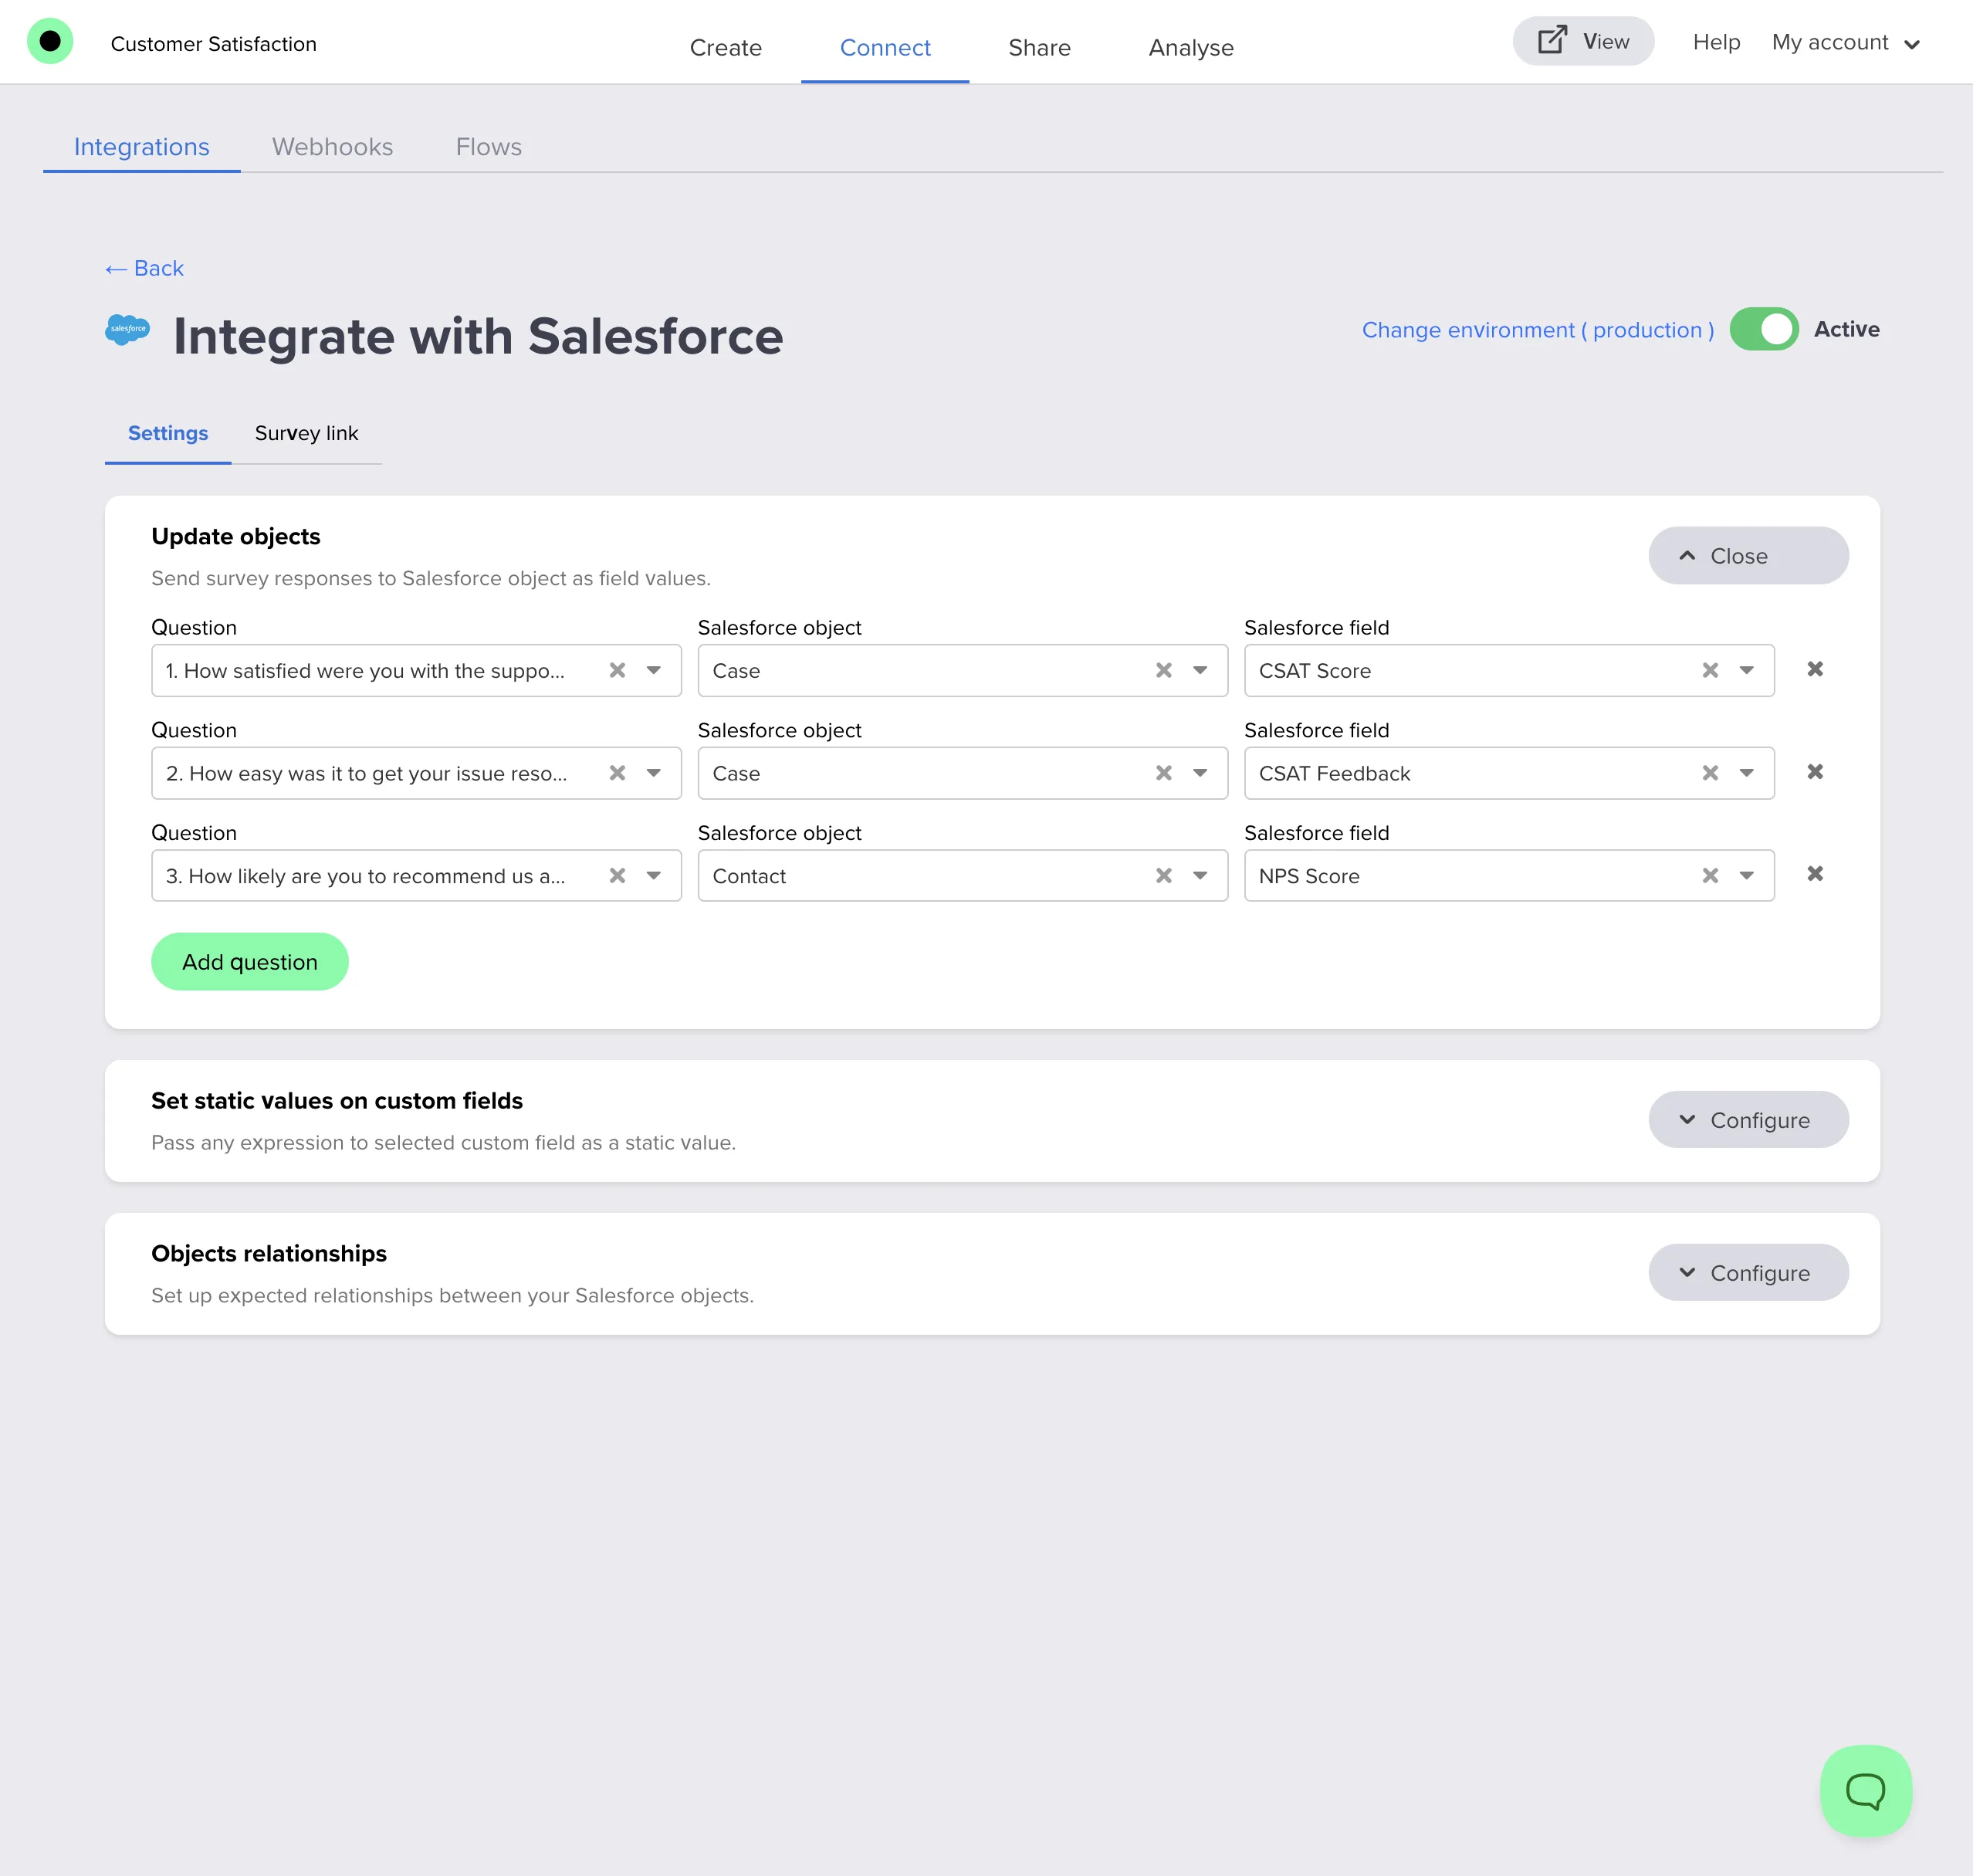Open the Survey link tab
The image size is (1973, 1876).
point(306,433)
